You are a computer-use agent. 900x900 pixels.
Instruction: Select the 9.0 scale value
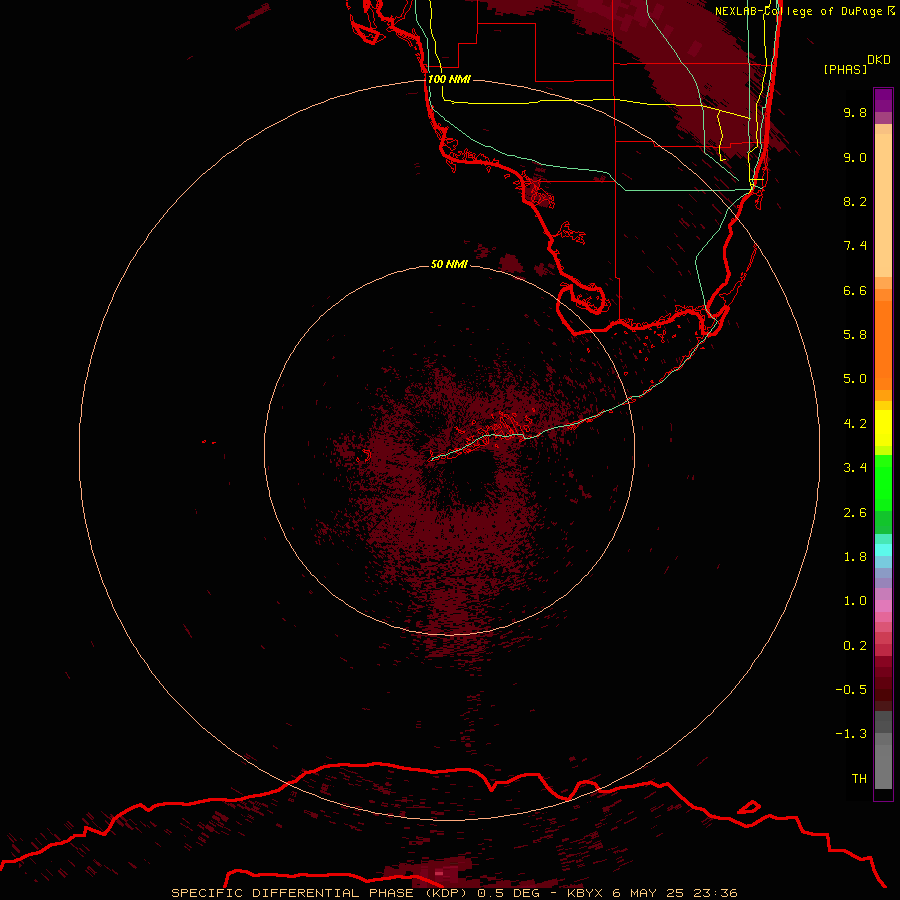[855, 157]
